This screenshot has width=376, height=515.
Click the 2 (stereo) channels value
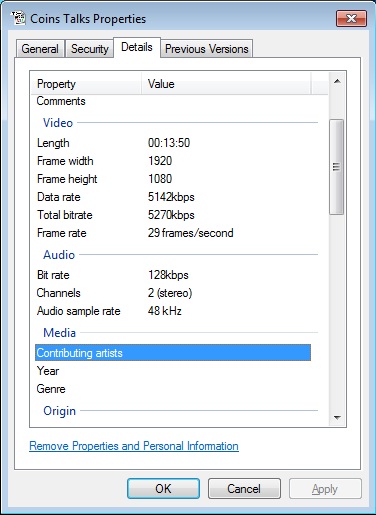[x=170, y=293]
